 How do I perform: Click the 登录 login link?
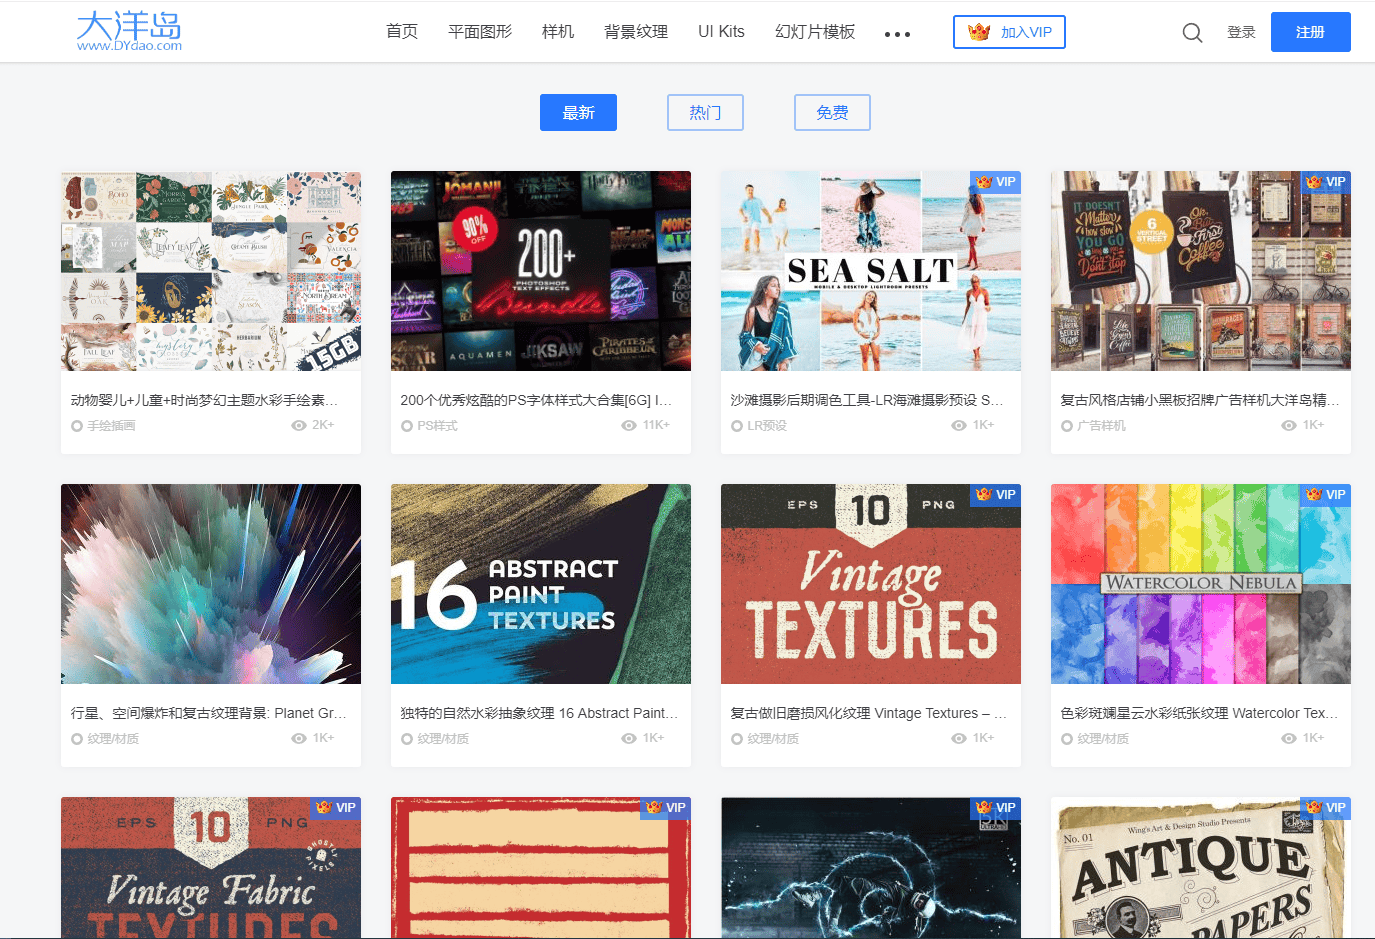[x=1241, y=32]
